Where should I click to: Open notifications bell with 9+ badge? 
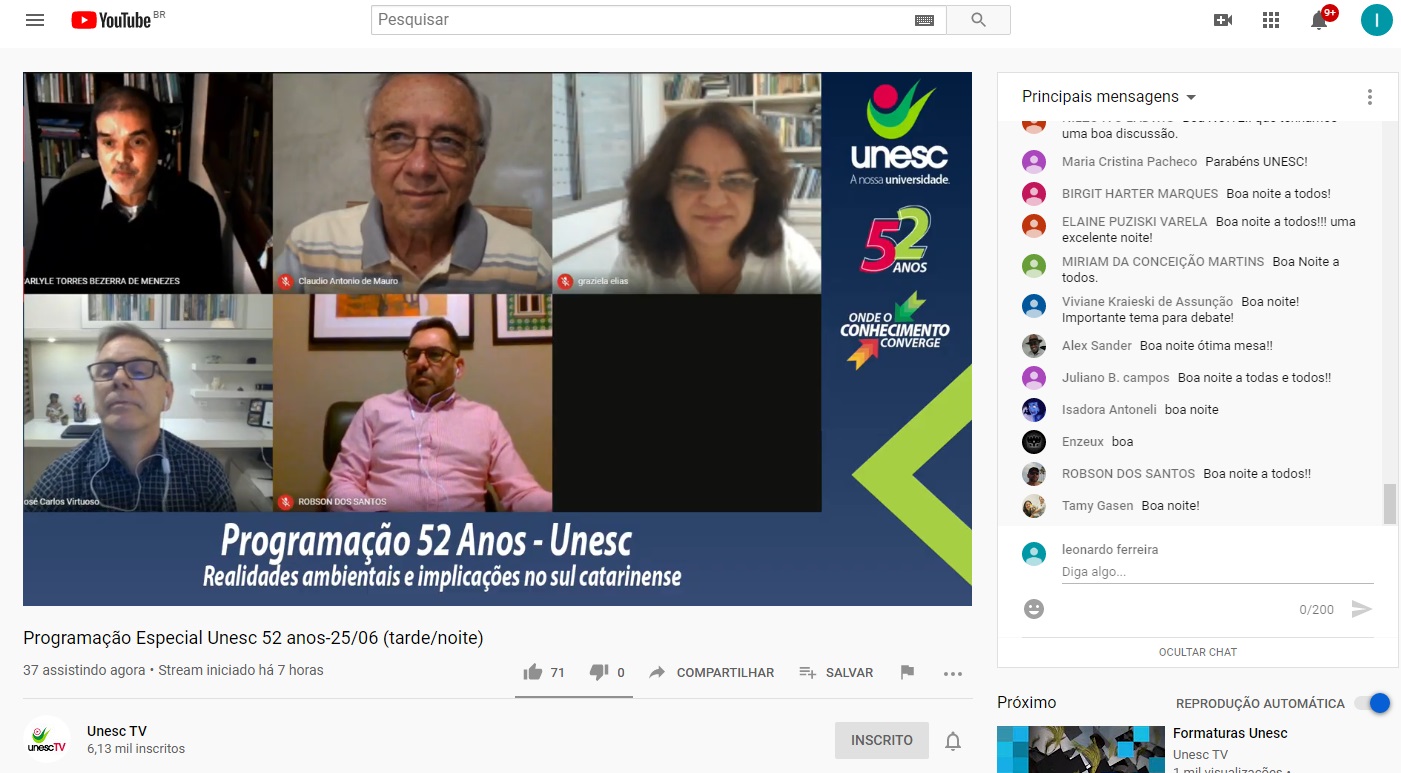(x=1320, y=20)
